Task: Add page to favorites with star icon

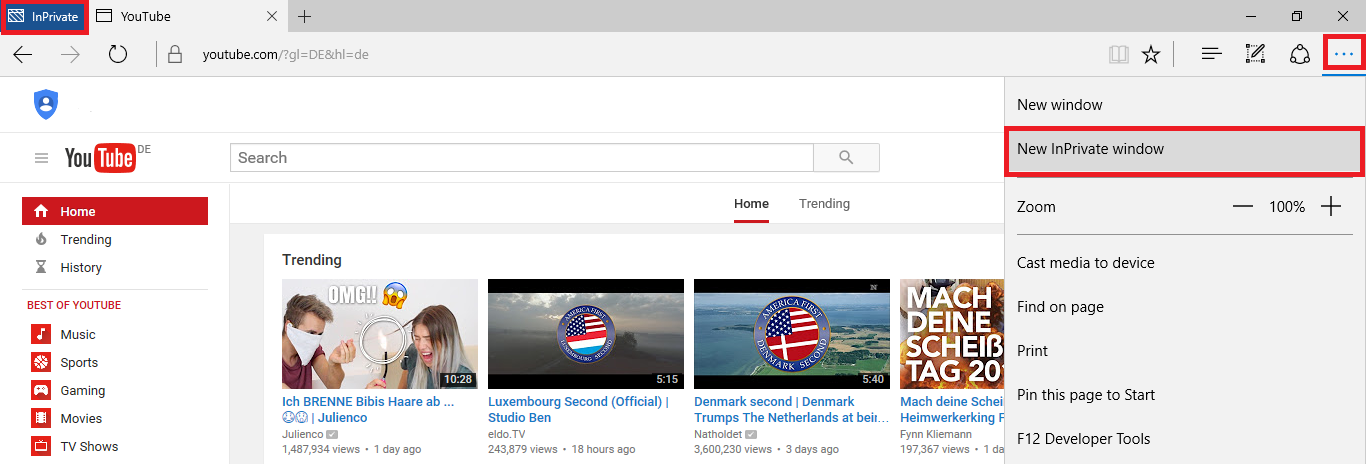Action: [x=1151, y=54]
